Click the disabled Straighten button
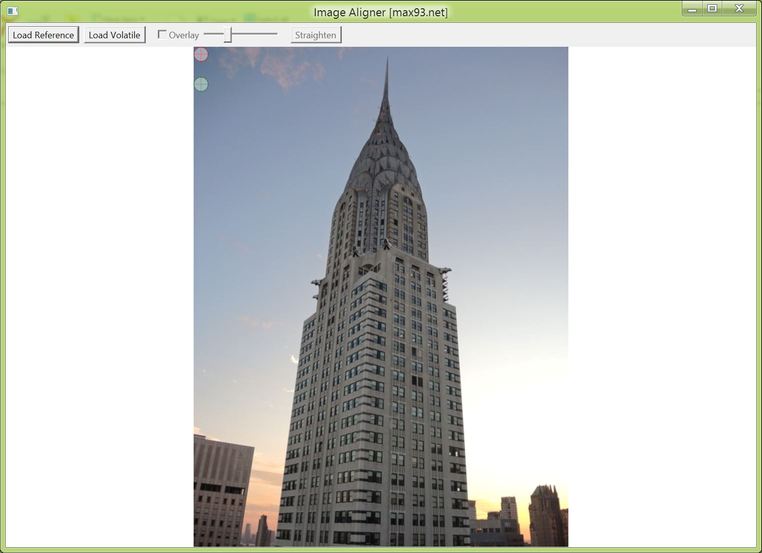The image size is (762, 553). coord(316,35)
